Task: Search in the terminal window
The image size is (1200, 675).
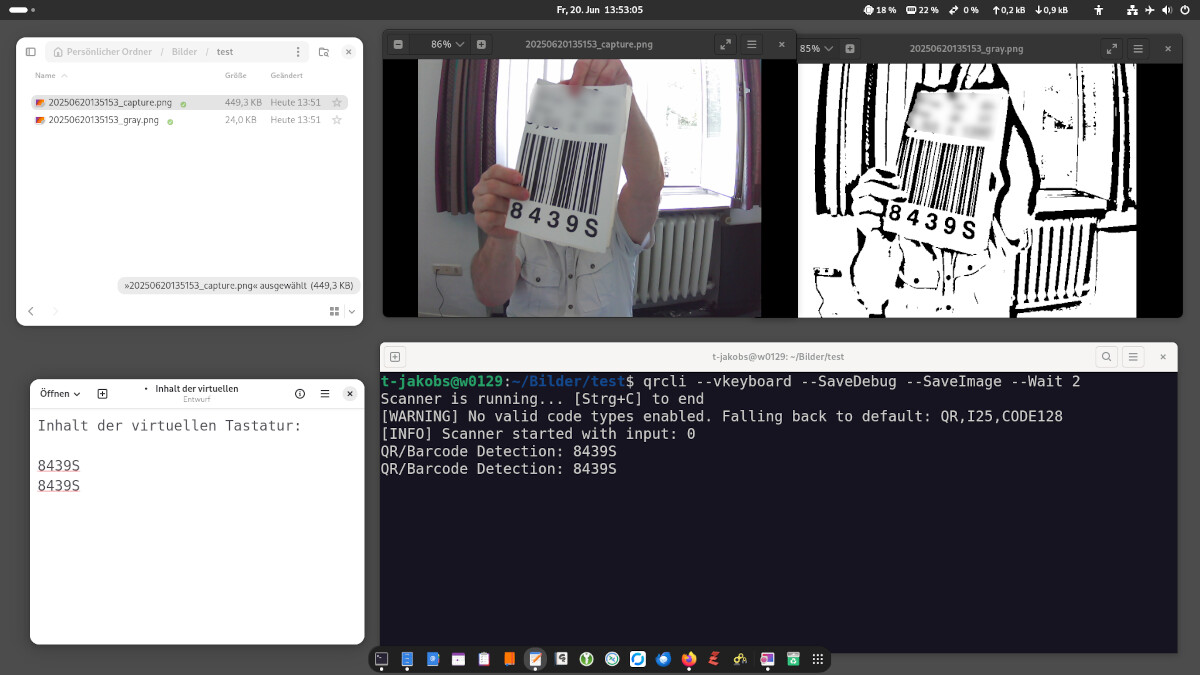Action: point(1106,356)
